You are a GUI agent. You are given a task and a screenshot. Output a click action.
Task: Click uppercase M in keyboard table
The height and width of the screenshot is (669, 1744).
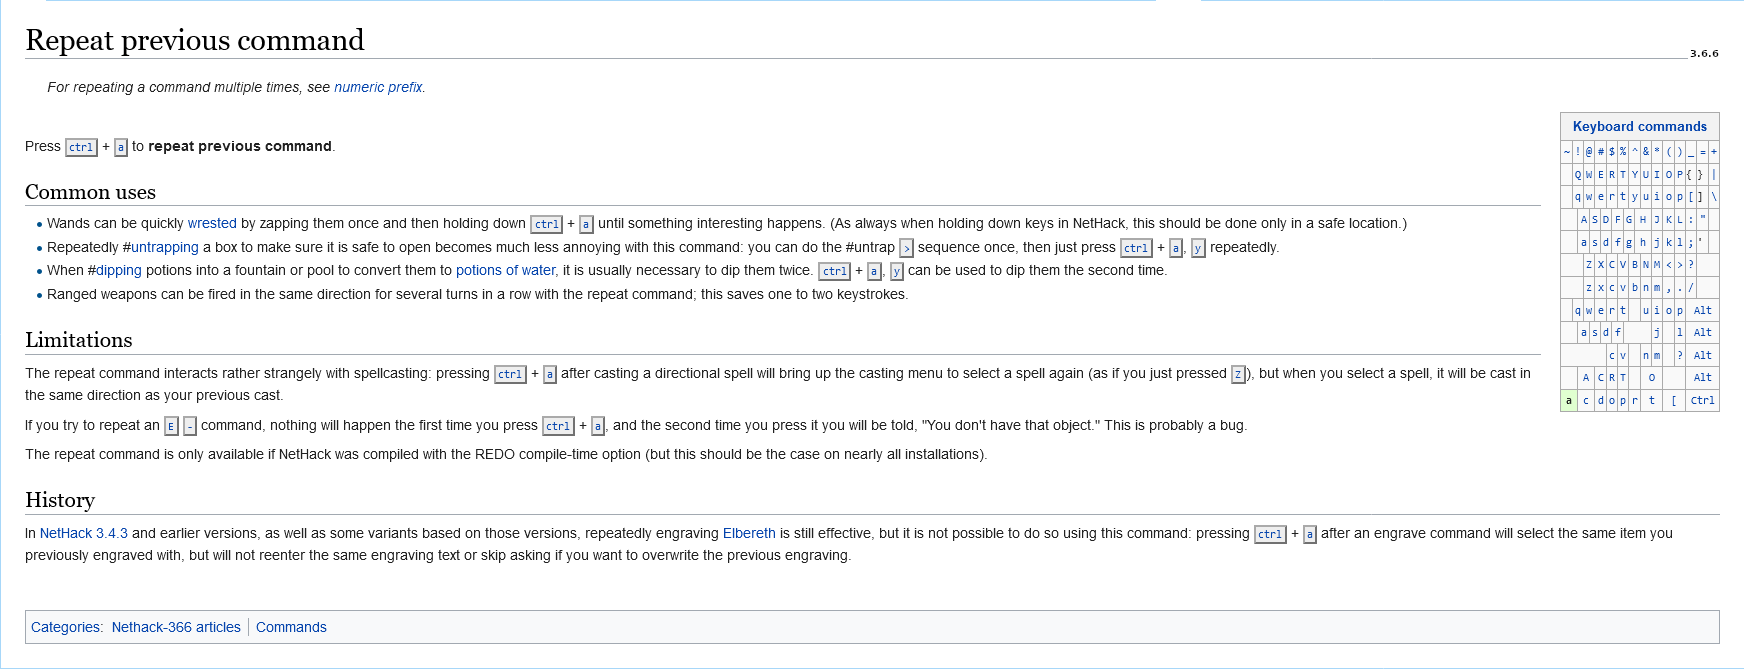click(x=1657, y=264)
